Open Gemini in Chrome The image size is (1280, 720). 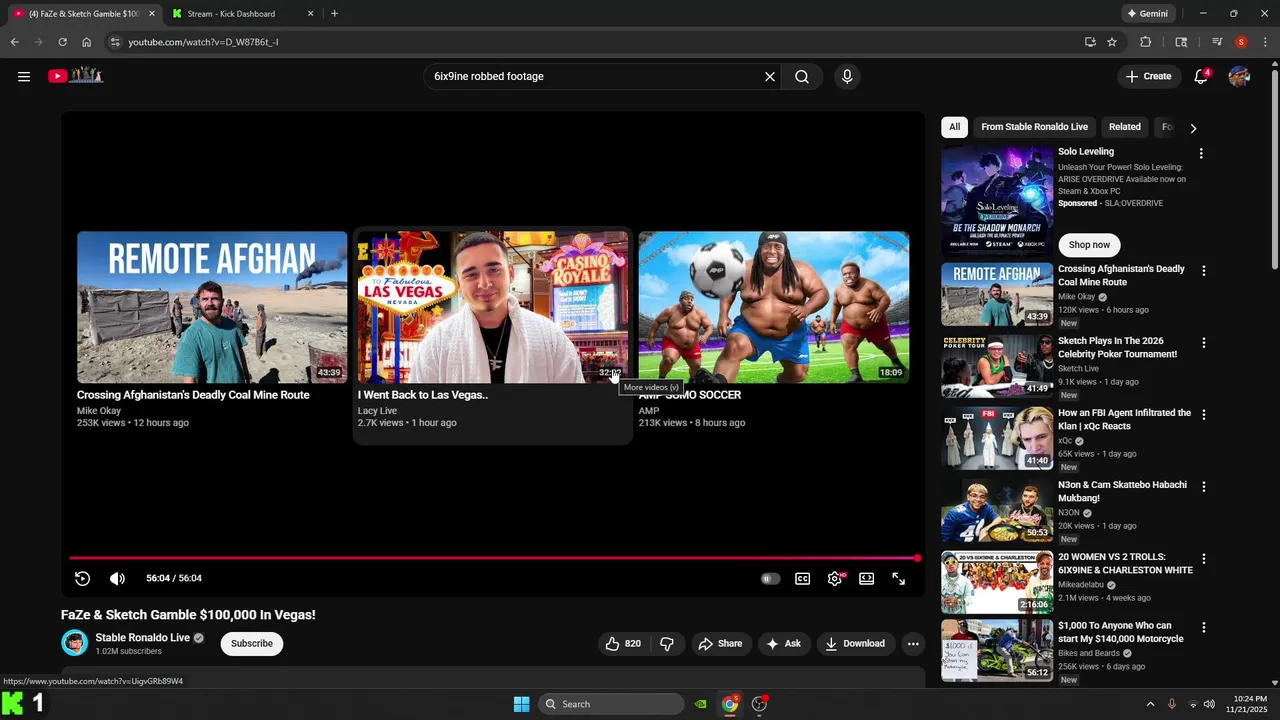[x=1147, y=14]
